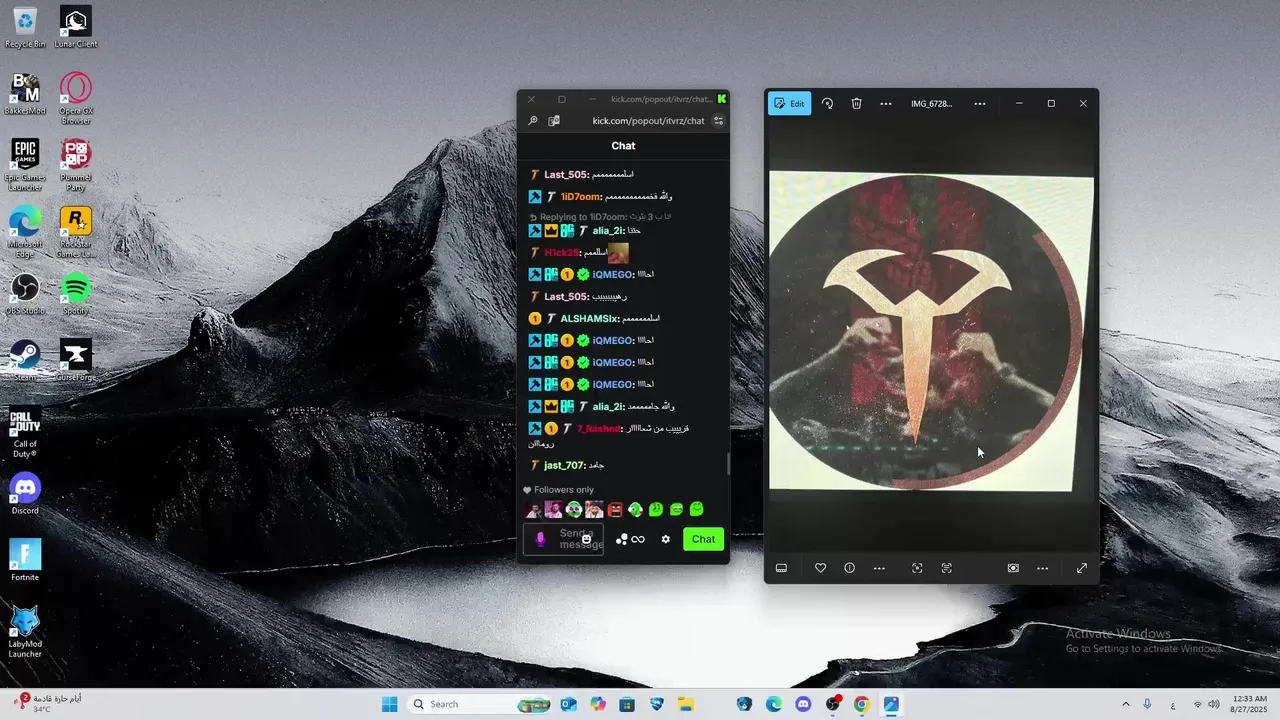The image size is (1280, 720).
Task: Rotate the image in Photos
Action: pyautogui.click(x=827, y=103)
